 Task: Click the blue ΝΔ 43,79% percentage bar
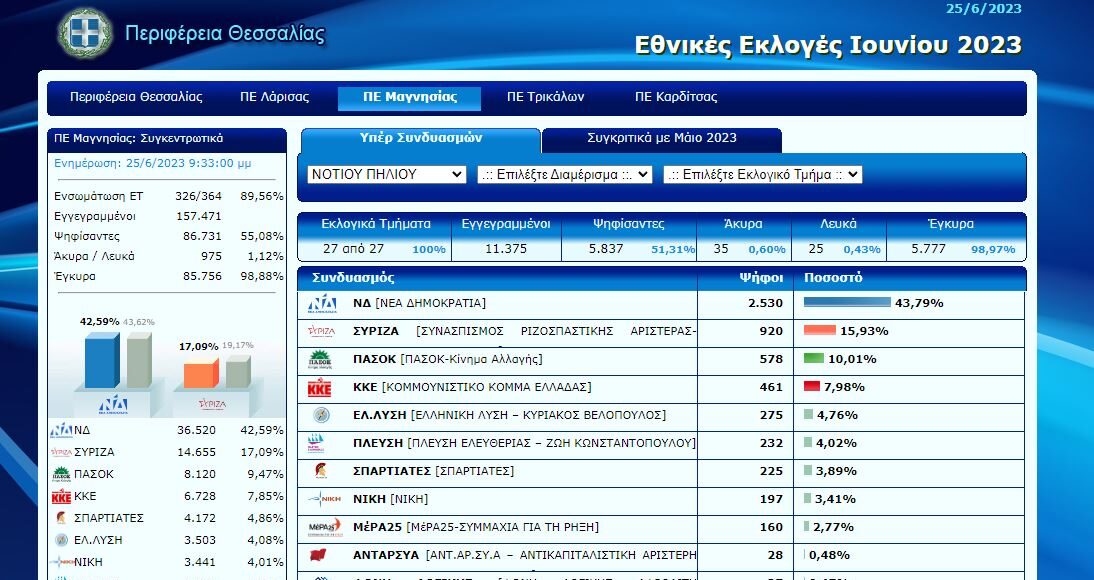click(x=847, y=302)
